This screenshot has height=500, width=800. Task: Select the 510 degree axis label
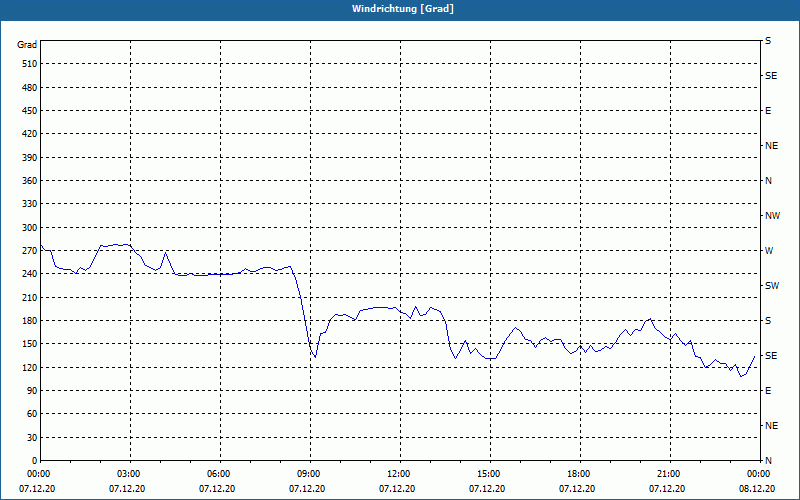tap(30, 64)
